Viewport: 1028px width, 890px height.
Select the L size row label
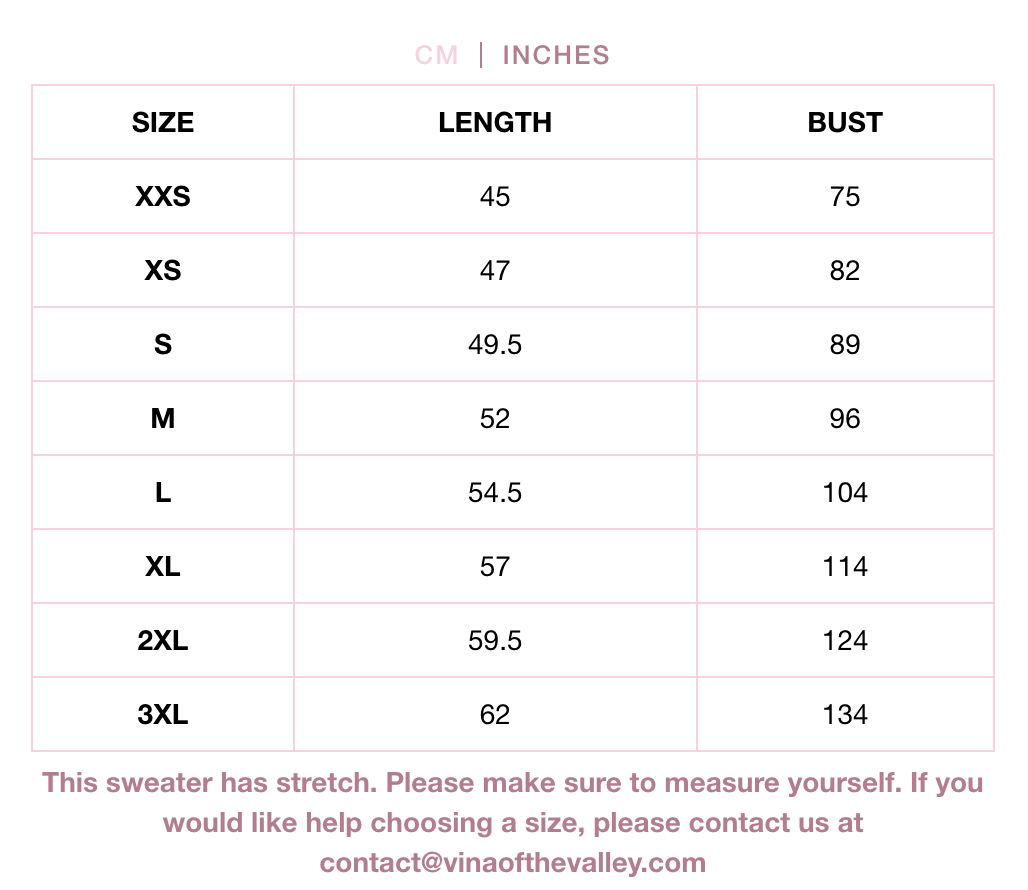point(163,493)
